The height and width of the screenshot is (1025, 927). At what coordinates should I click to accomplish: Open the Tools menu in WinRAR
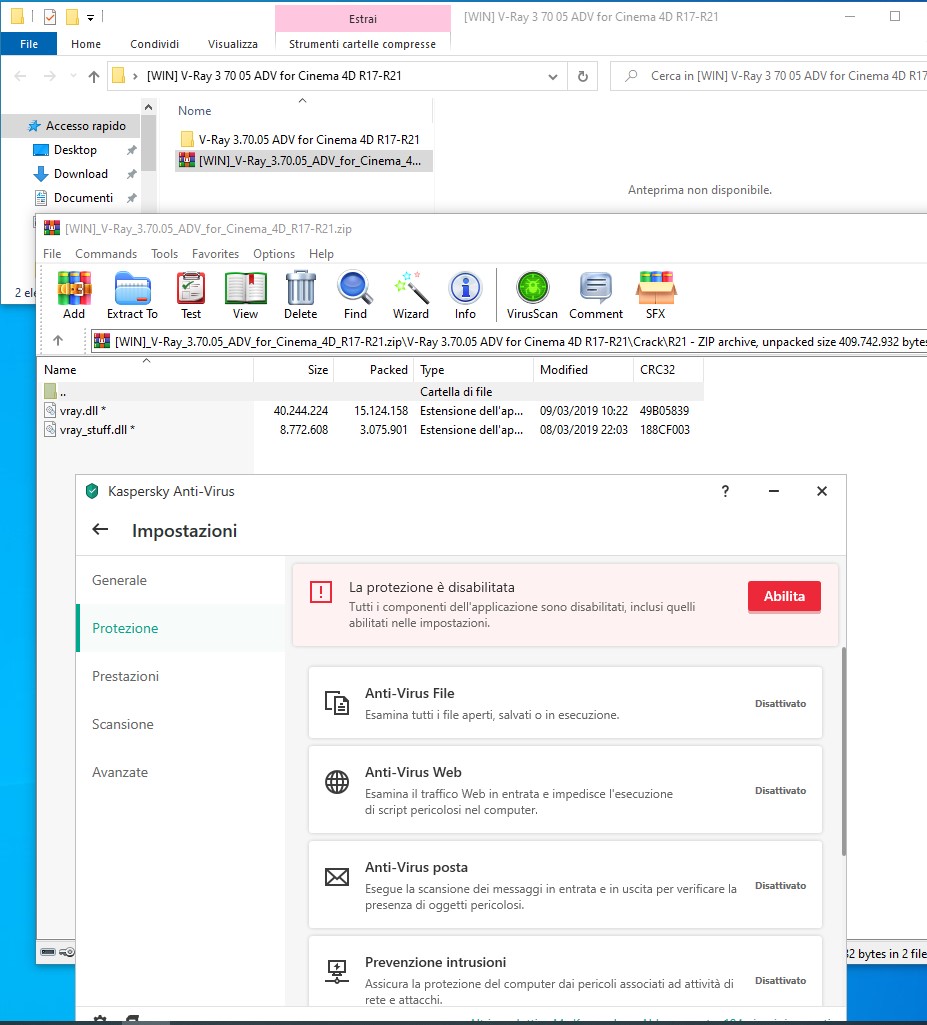pyautogui.click(x=165, y=254)
